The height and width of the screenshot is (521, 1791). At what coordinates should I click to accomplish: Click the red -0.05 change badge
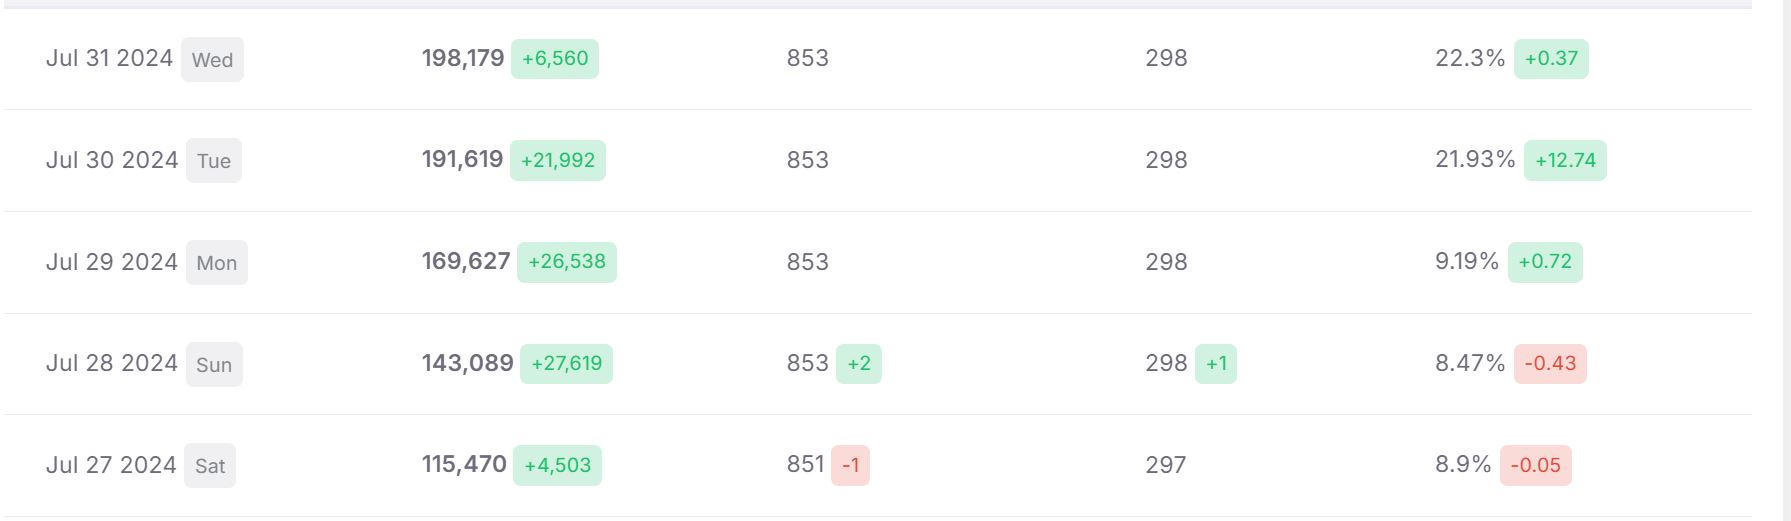1535,466
